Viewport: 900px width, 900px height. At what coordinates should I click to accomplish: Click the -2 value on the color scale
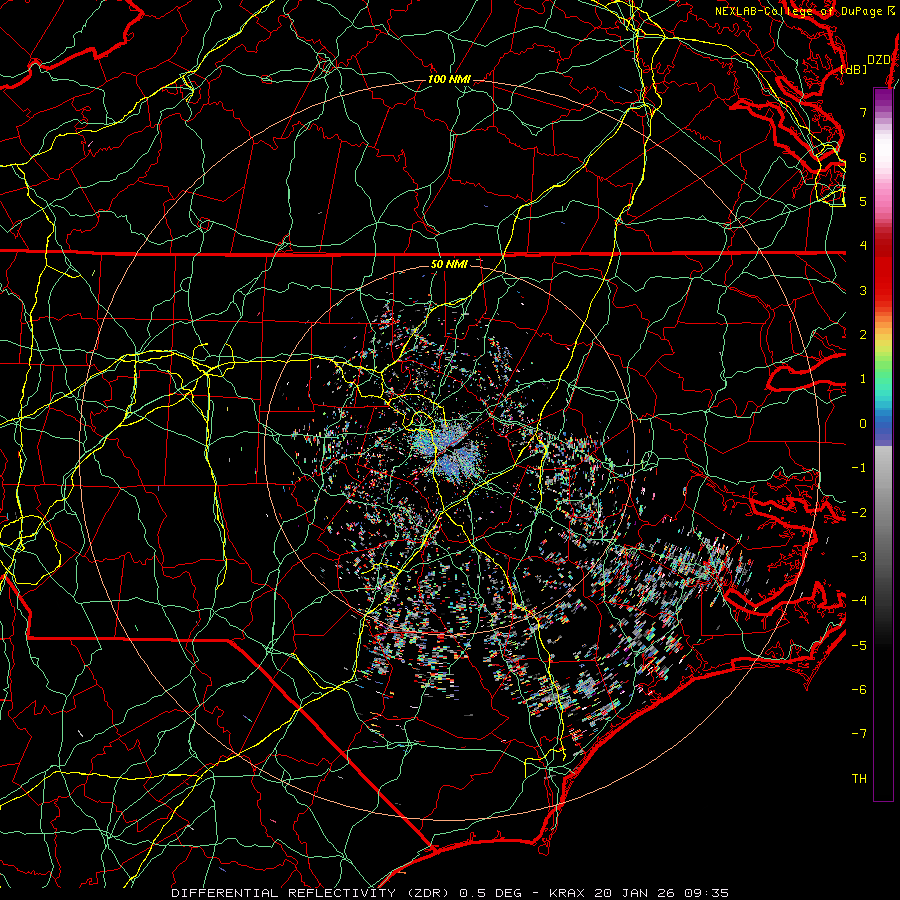pos(859,513)
